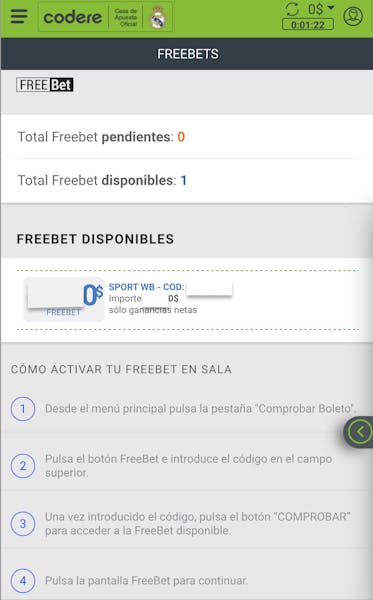Refresh the balance with circular arrows
The width and height of the screenshot is (373, 600).
coord(292,9)
